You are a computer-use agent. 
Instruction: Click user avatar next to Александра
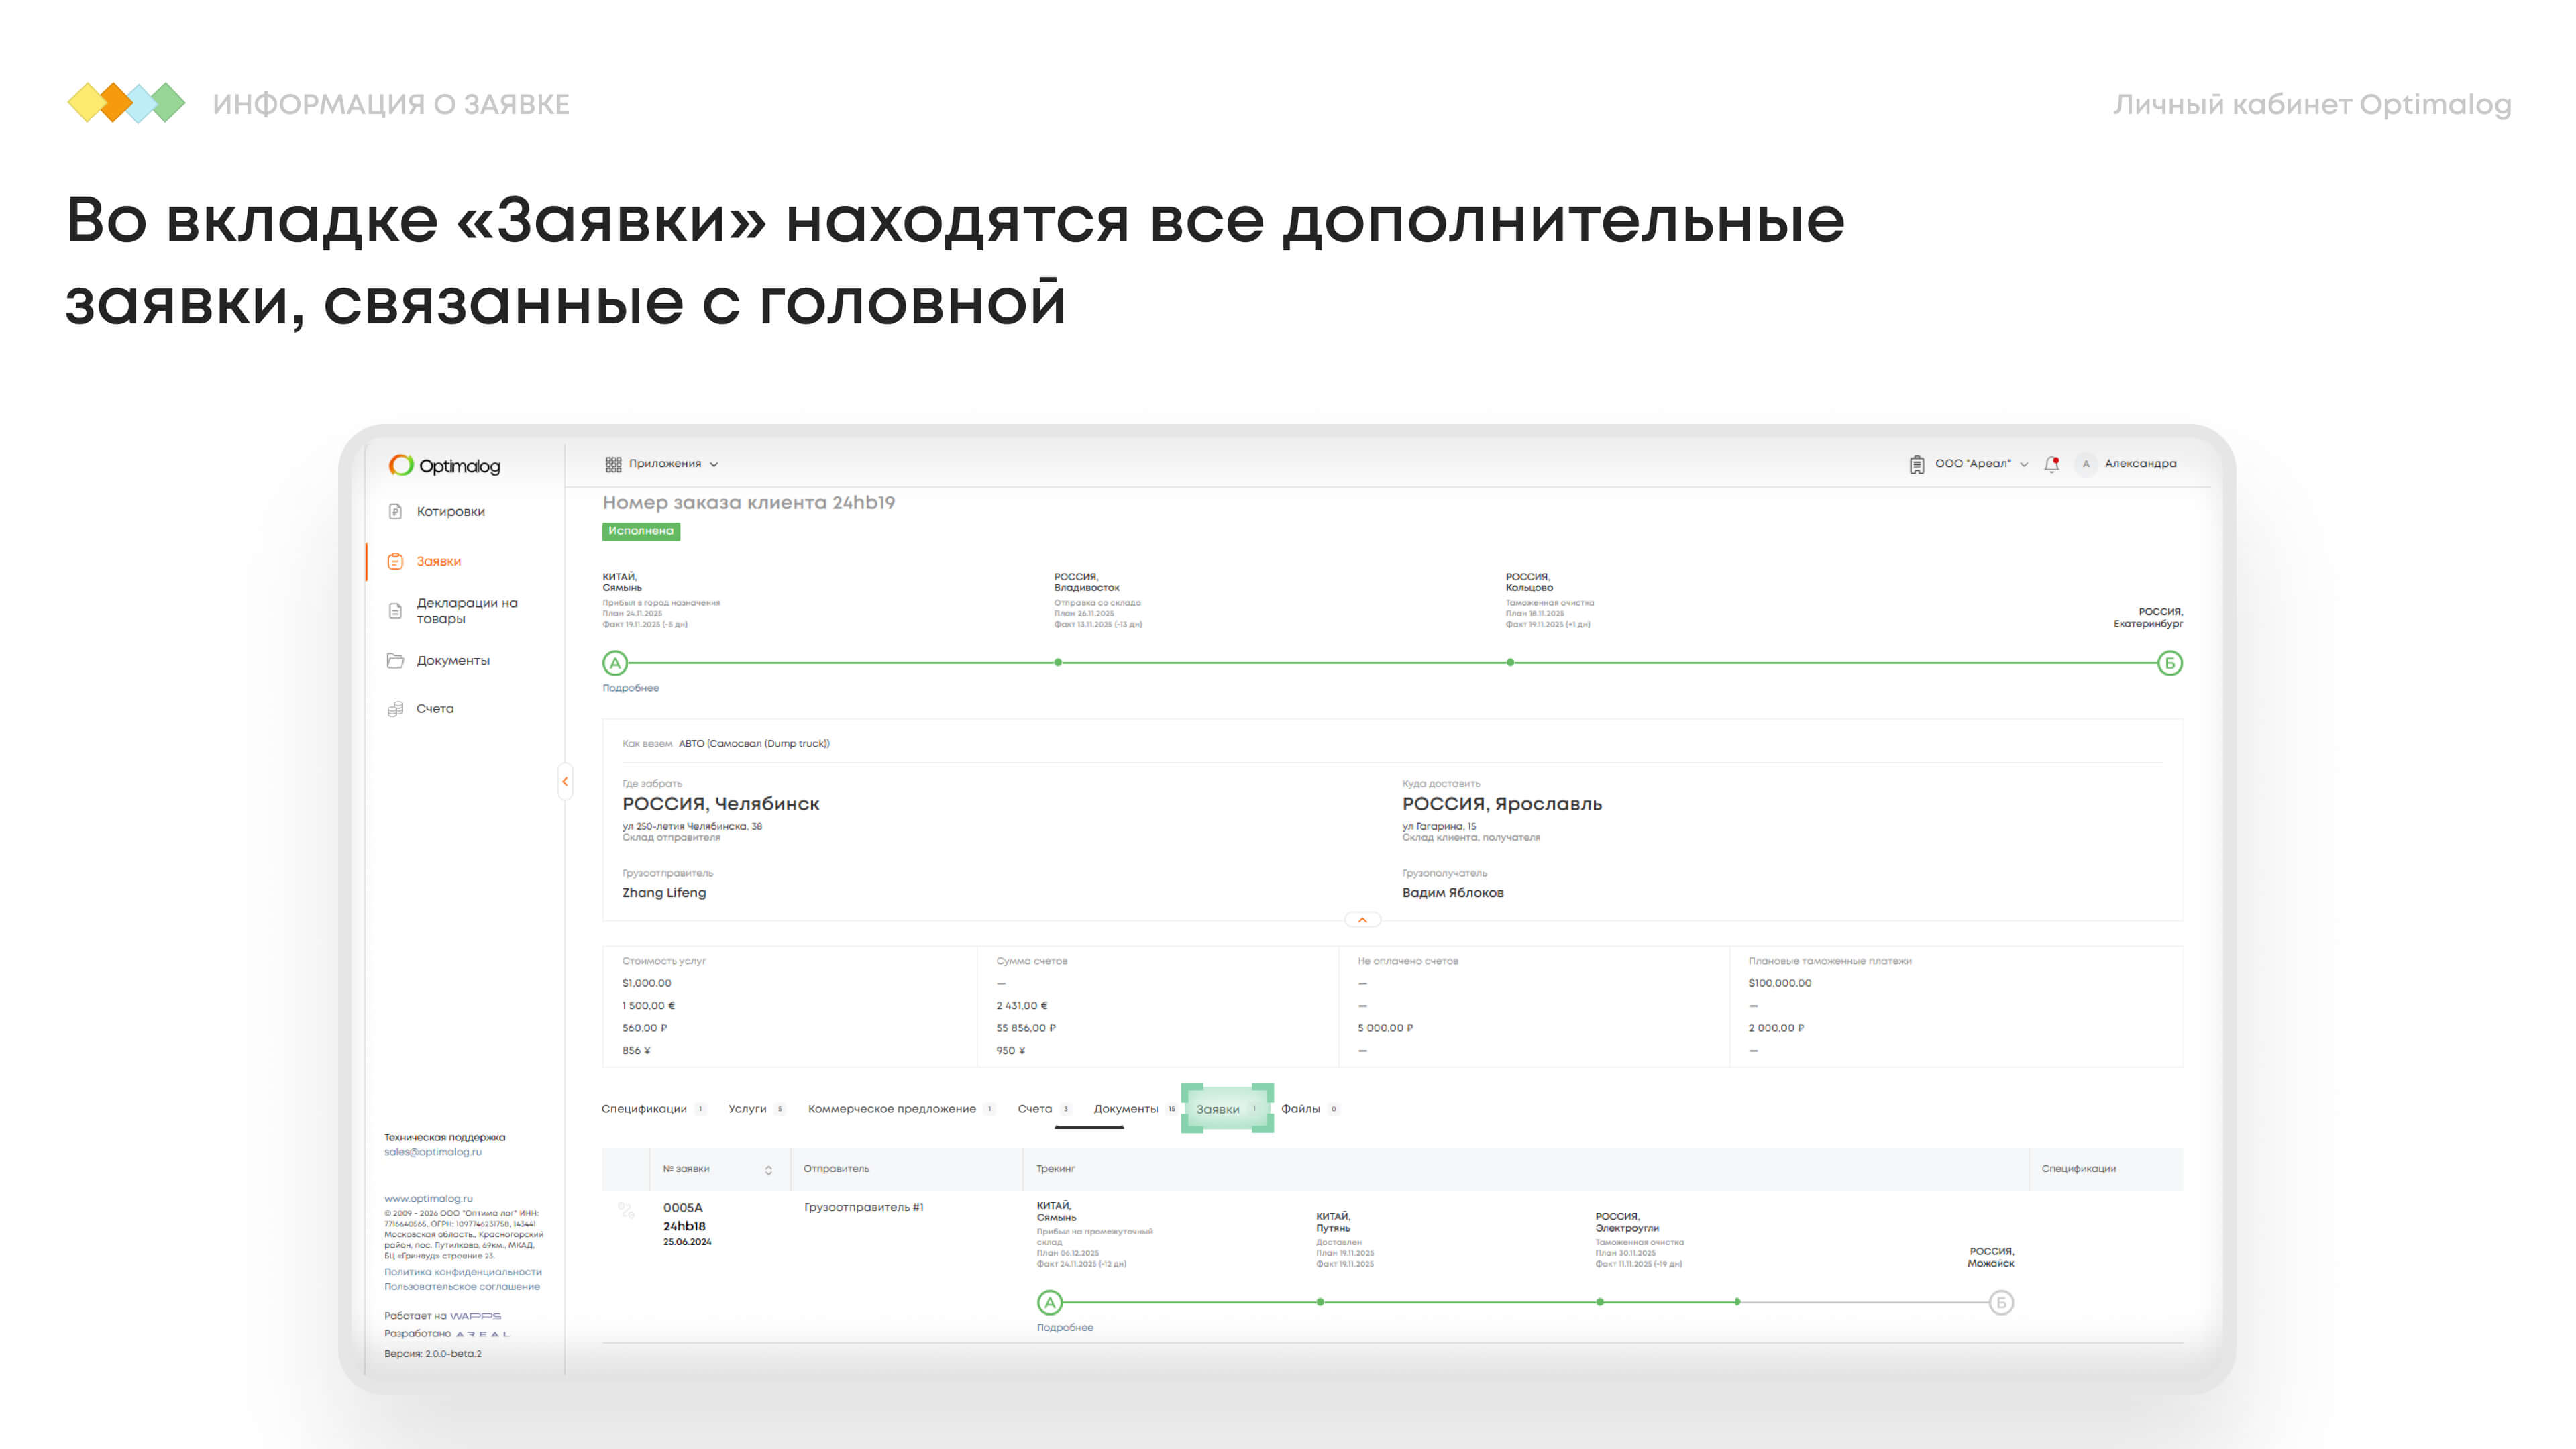(x=2085, y=464)
